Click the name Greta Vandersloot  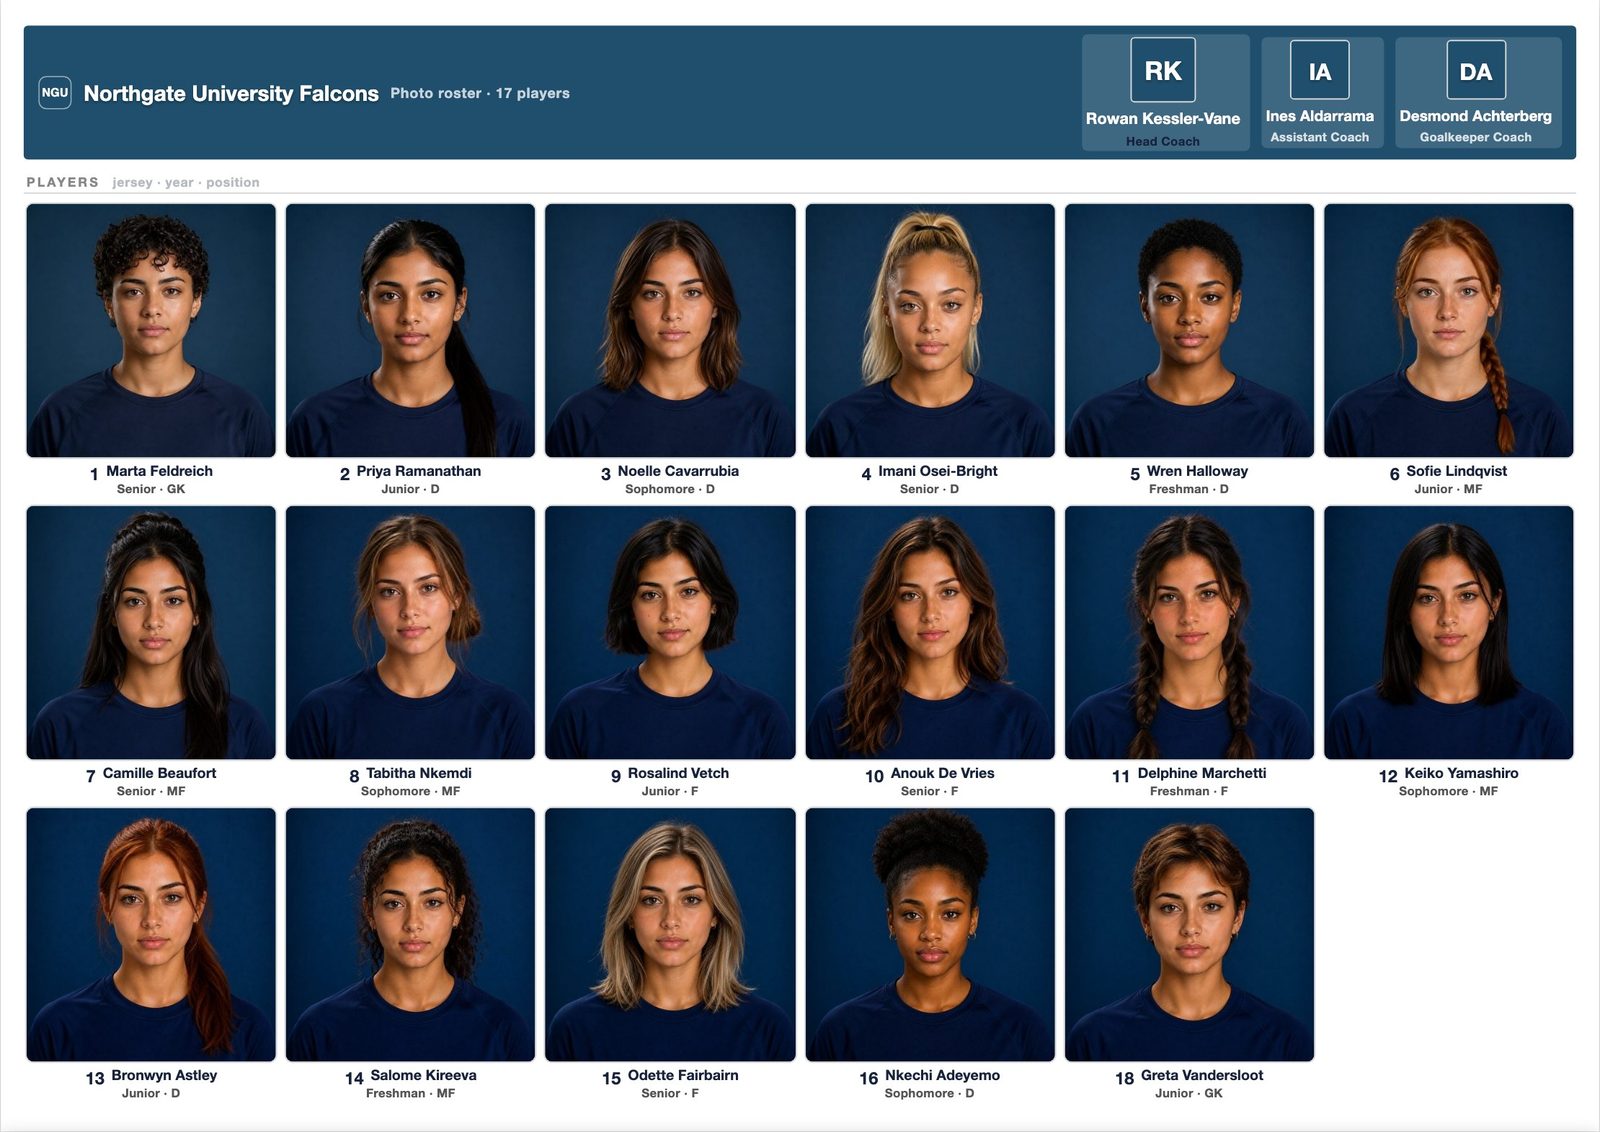coord(1202,1075)
